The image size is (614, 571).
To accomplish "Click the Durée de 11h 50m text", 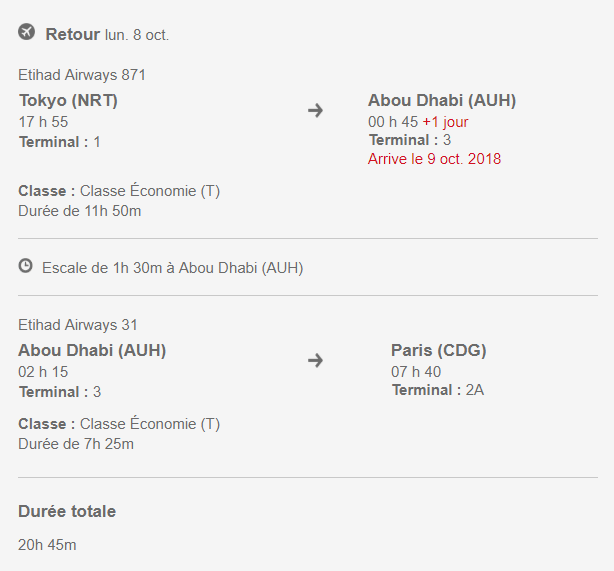I will click(79, 211).
